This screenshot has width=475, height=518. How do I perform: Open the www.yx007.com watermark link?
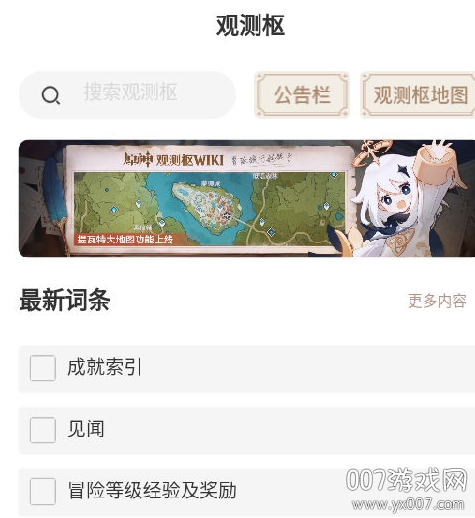click(407, 504)
